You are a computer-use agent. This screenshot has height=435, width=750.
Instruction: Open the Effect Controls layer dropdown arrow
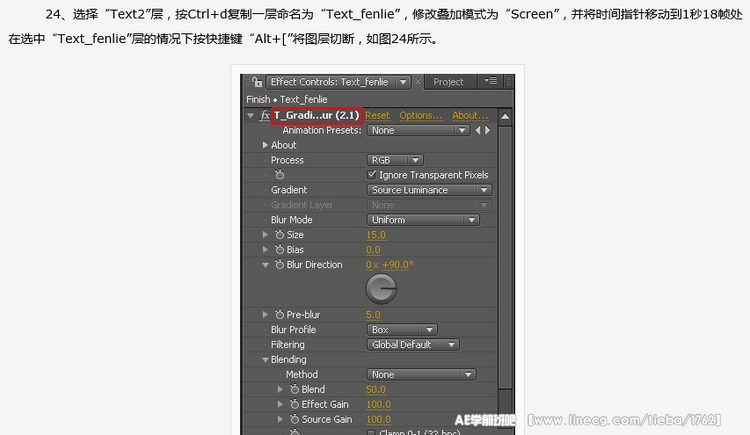(x=403, y=82)
